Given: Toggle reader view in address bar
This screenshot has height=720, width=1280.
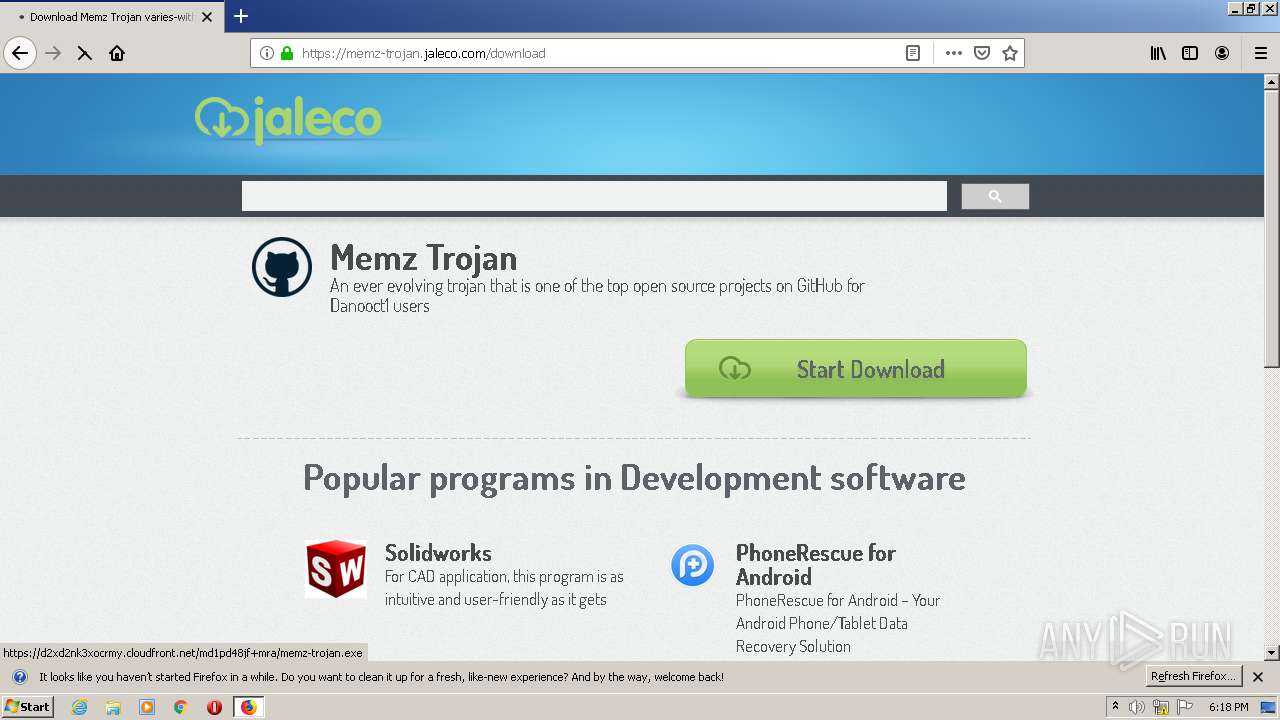Looking at the screenshot, I should point(913,53).
